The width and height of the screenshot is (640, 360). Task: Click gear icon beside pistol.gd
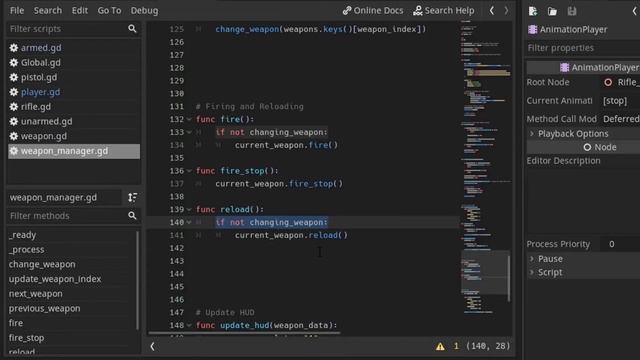[x=14, y=77]
